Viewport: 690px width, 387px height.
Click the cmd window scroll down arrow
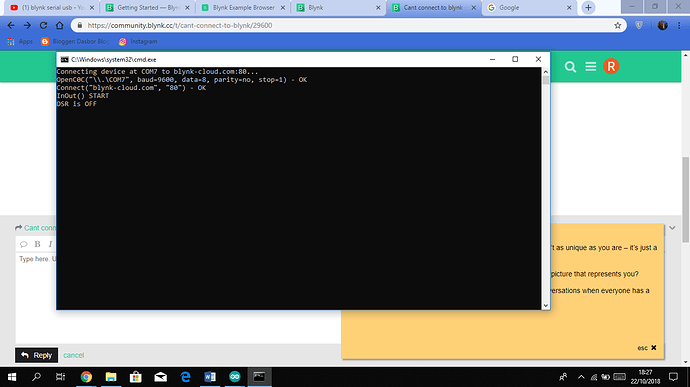click(546, 306)
